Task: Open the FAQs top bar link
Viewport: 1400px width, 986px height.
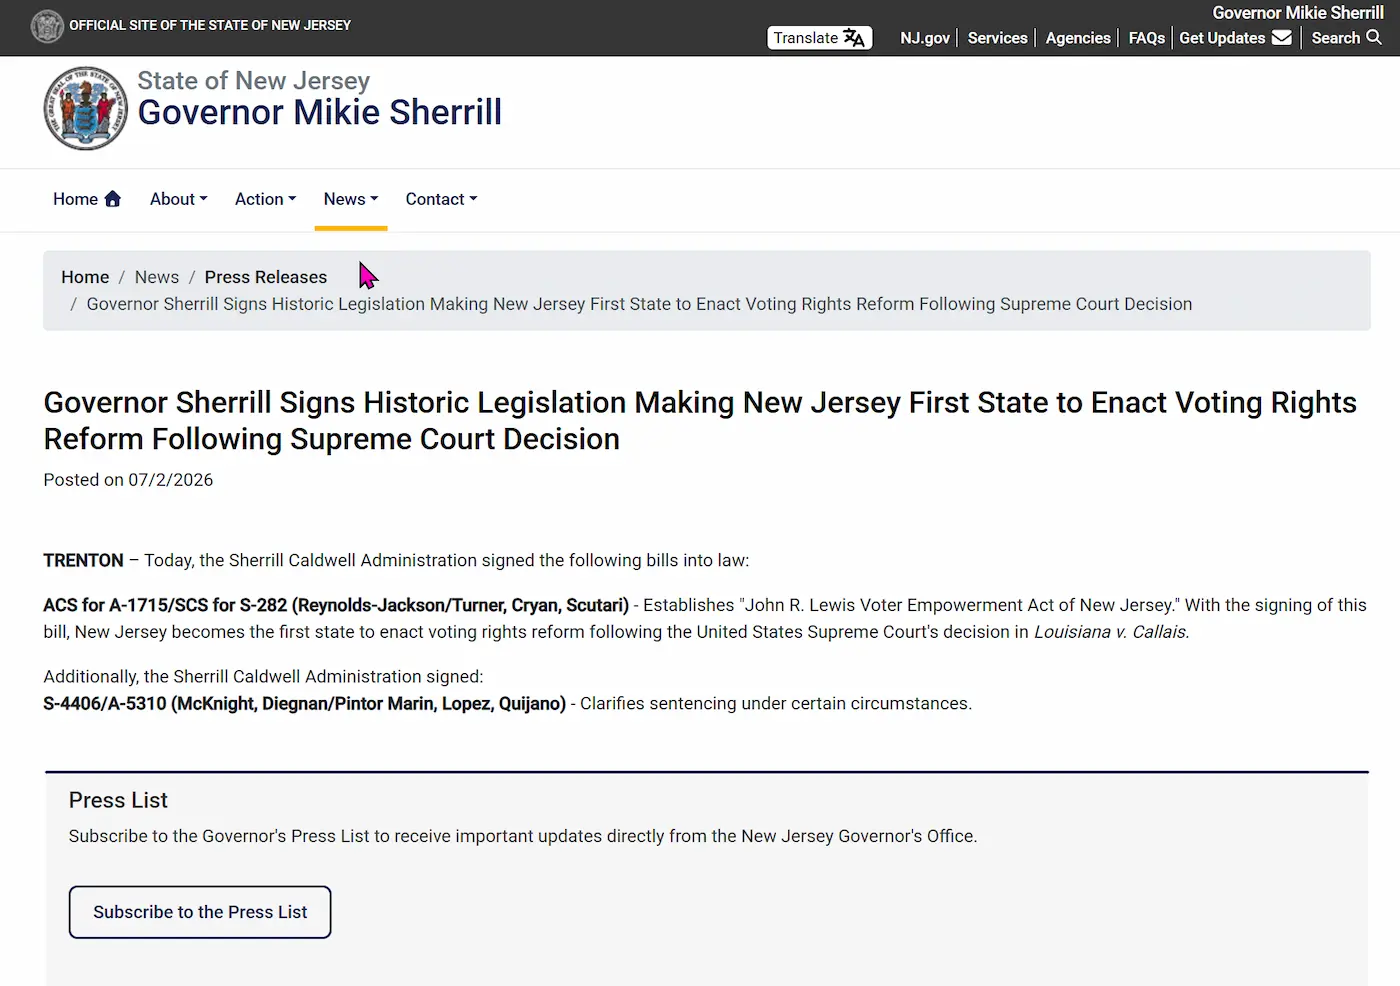Action: click(1147, 38)
